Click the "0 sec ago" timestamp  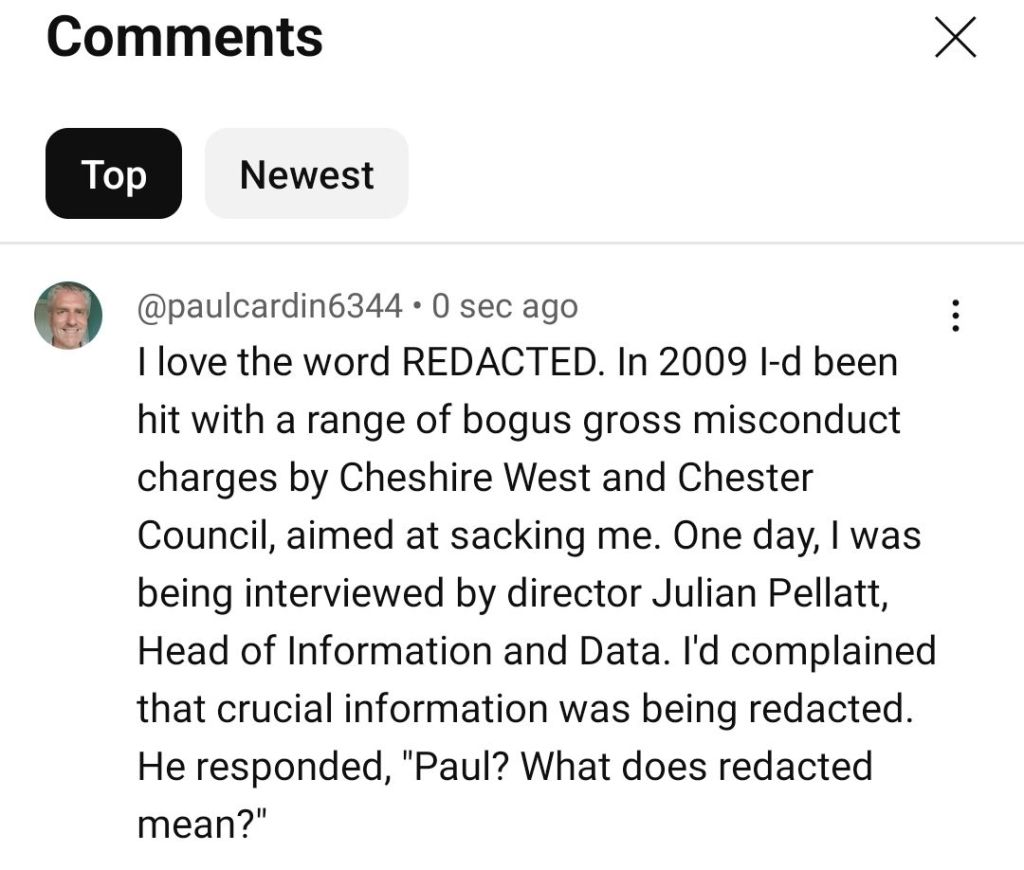point(504,306)
